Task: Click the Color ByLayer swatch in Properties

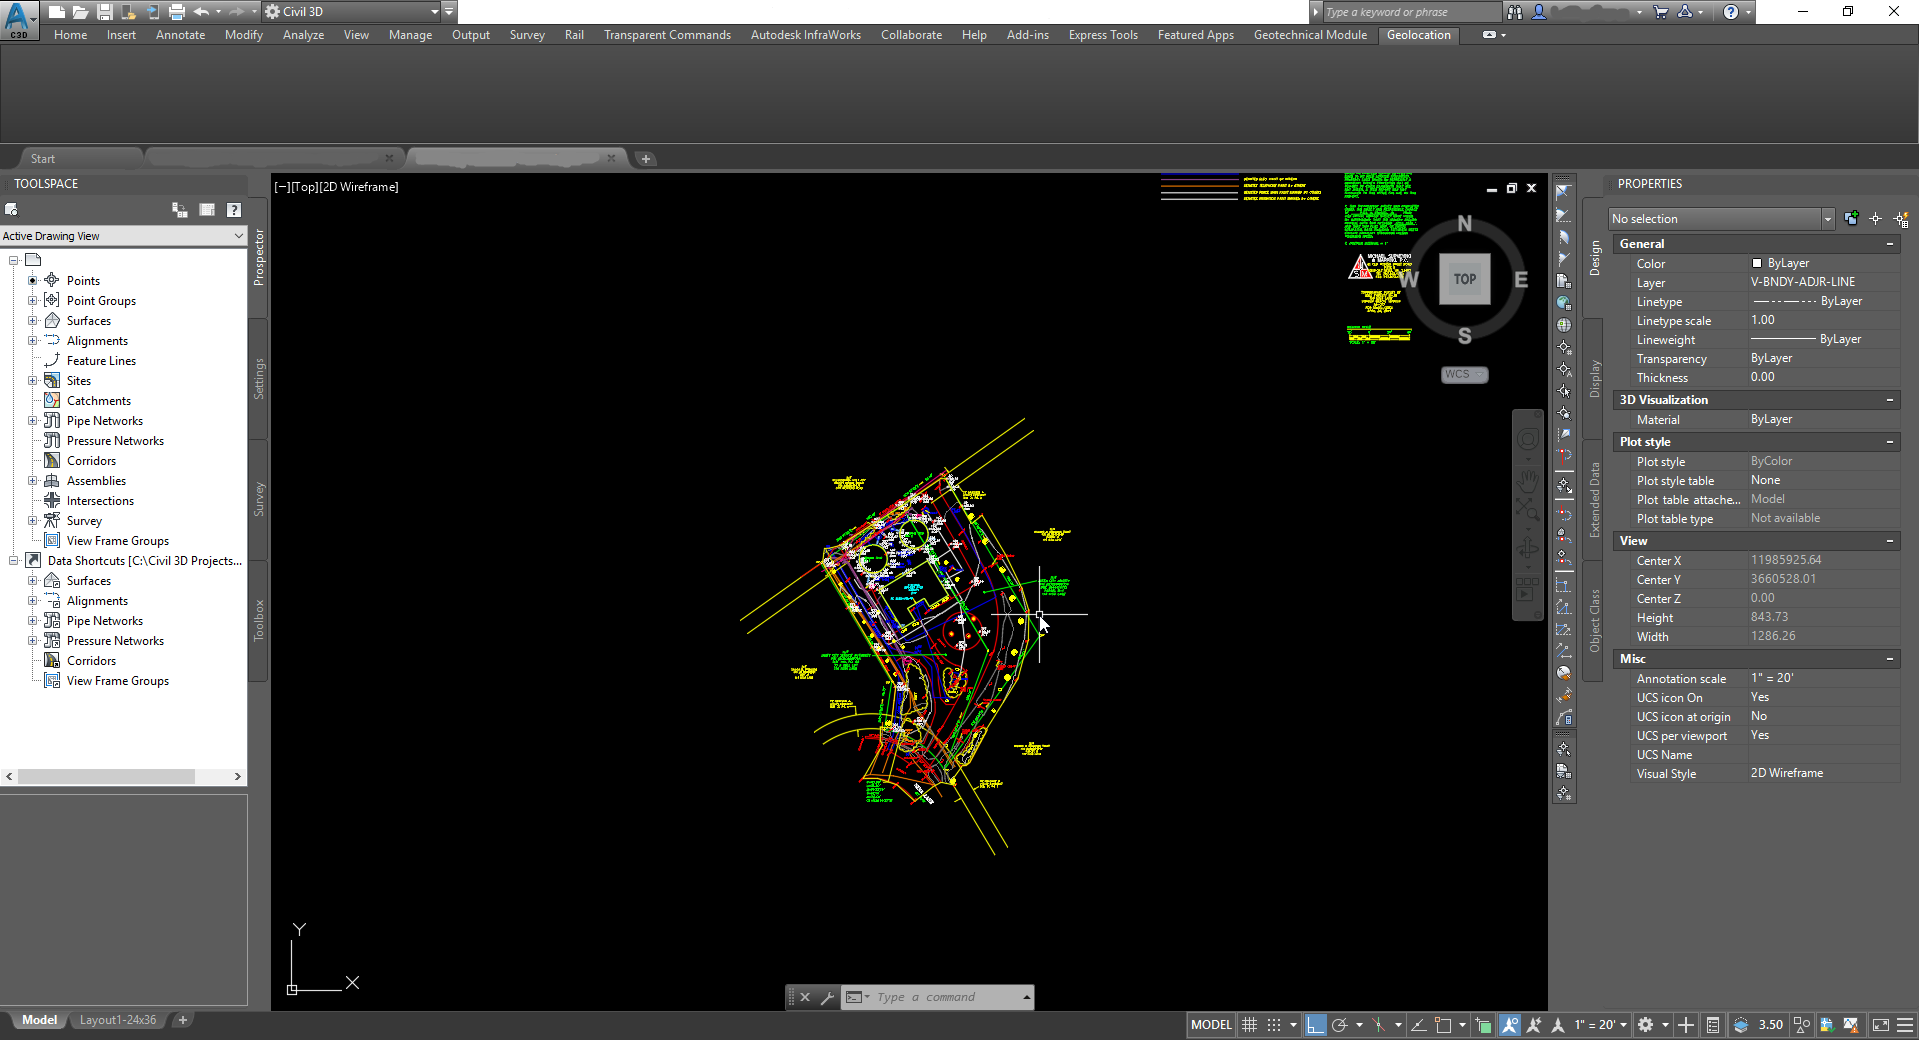Action: click(1757, 263)
